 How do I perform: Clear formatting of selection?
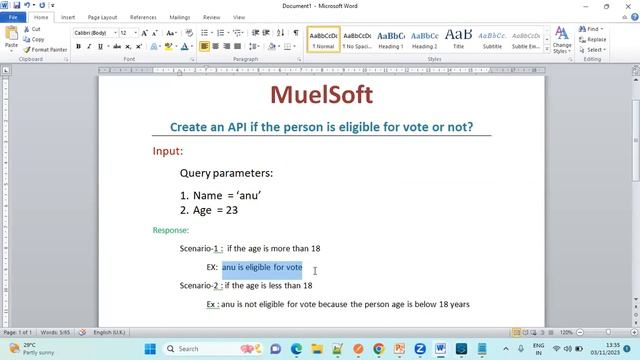click(x=189, y=33)
